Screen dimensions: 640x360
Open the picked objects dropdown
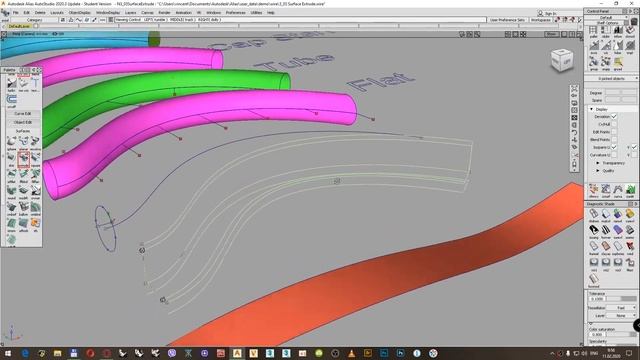tap(611, 78)
